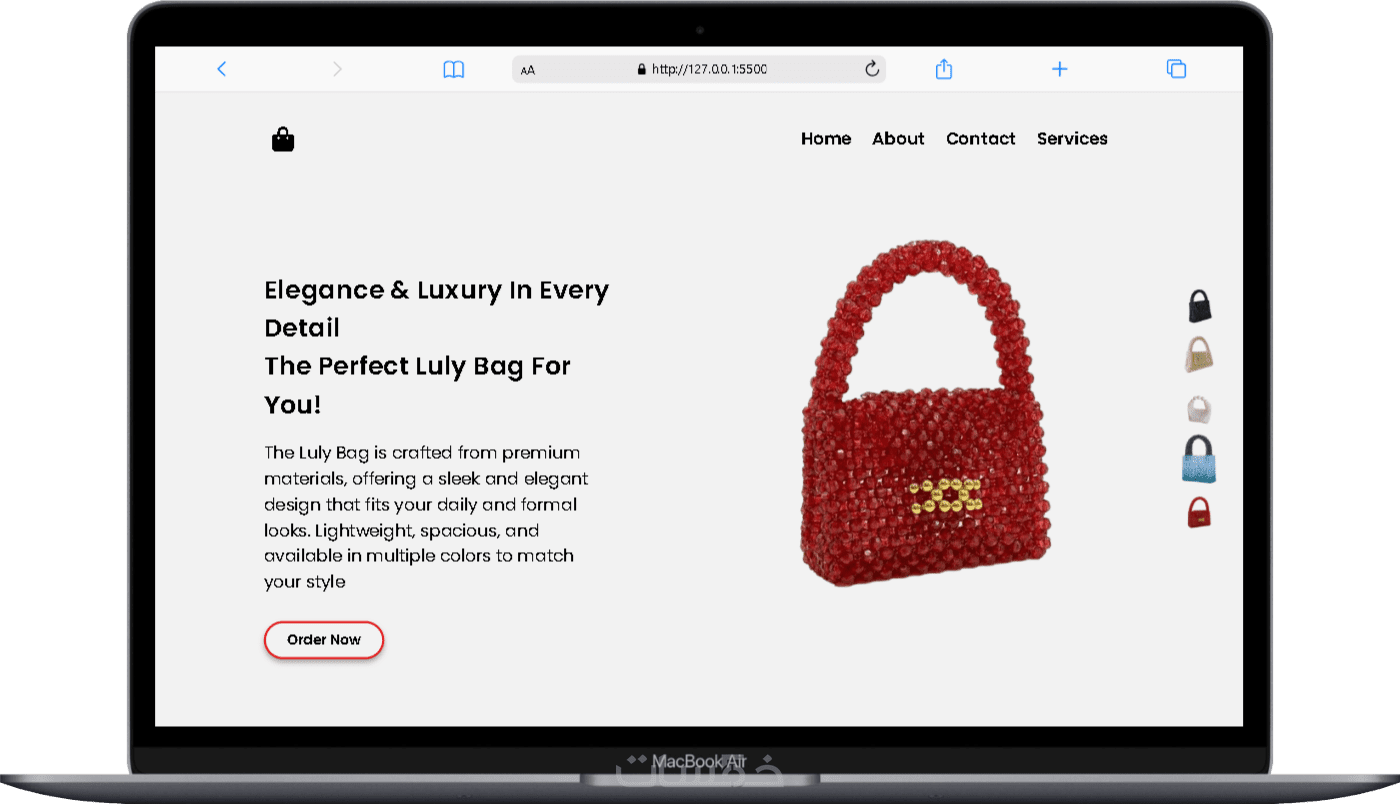
Task: Pick the red bag thumbnail variant
Action: 1199,513
